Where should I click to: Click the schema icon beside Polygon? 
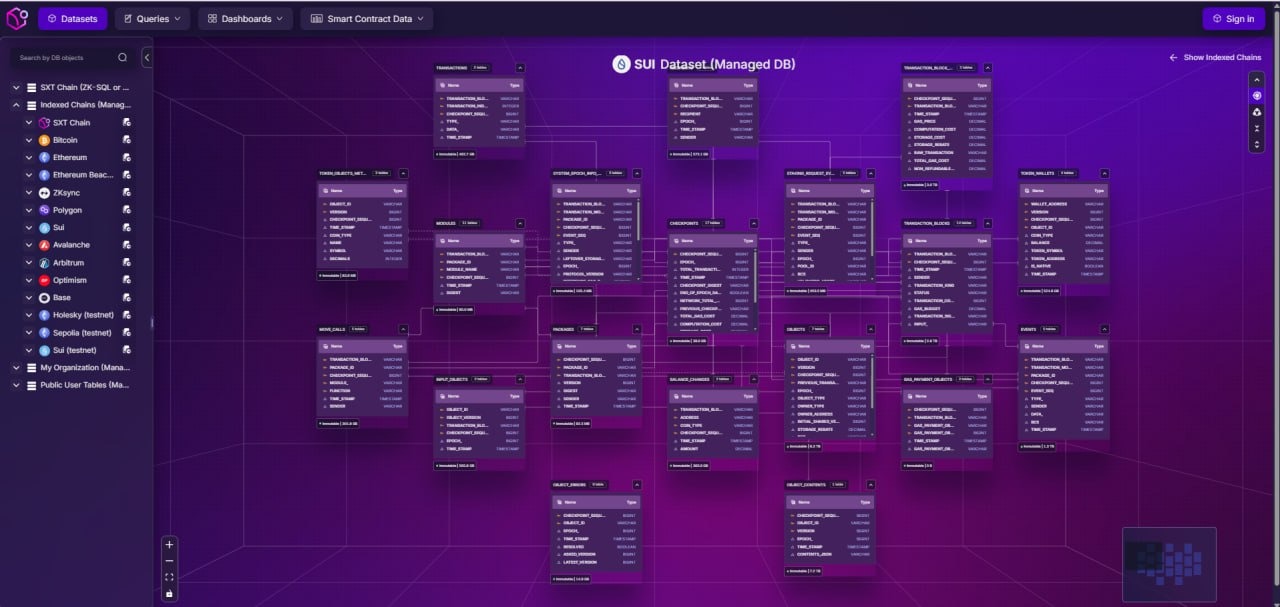[127, 210]
